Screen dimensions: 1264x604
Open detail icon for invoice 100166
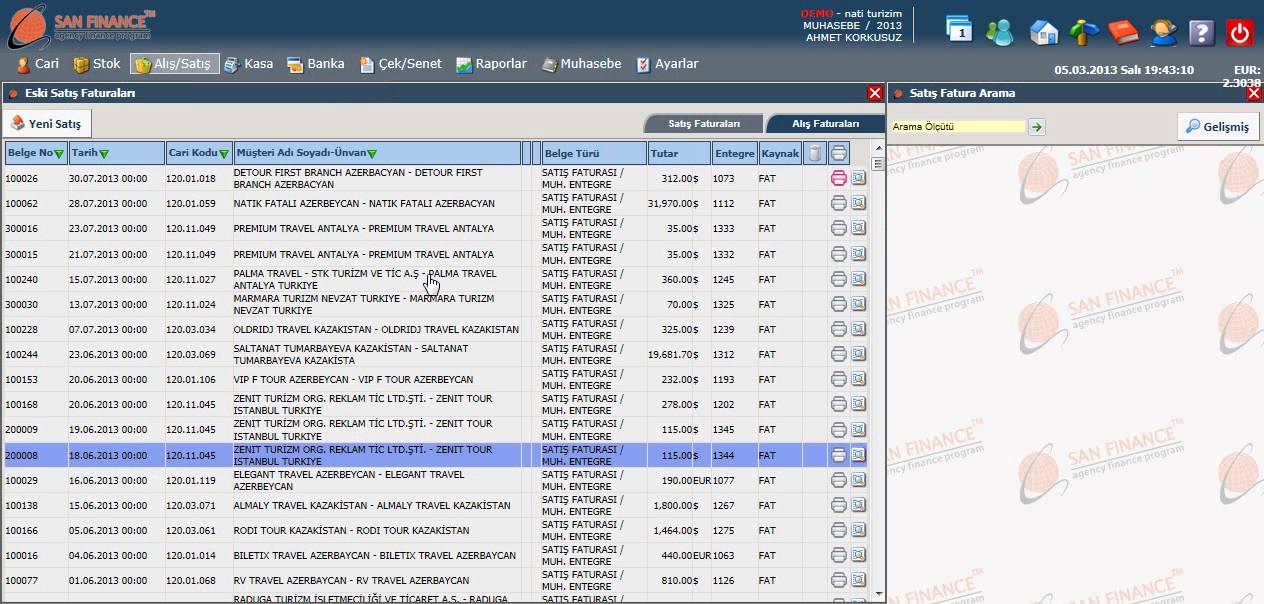(859, 530)
